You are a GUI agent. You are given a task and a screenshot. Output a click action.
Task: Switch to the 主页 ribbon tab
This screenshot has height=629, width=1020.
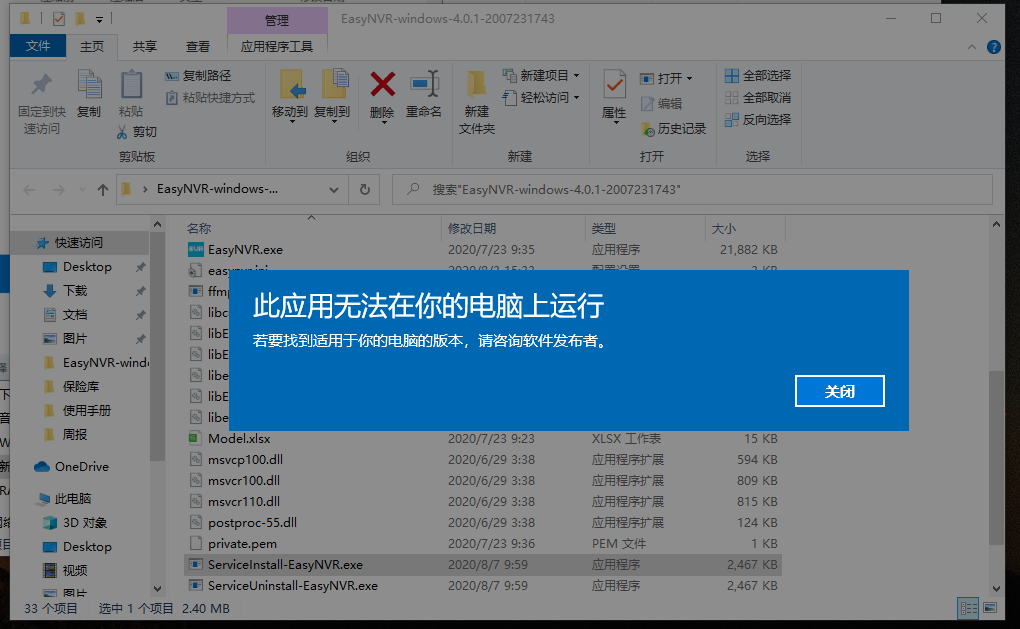(x=92, y=46)
